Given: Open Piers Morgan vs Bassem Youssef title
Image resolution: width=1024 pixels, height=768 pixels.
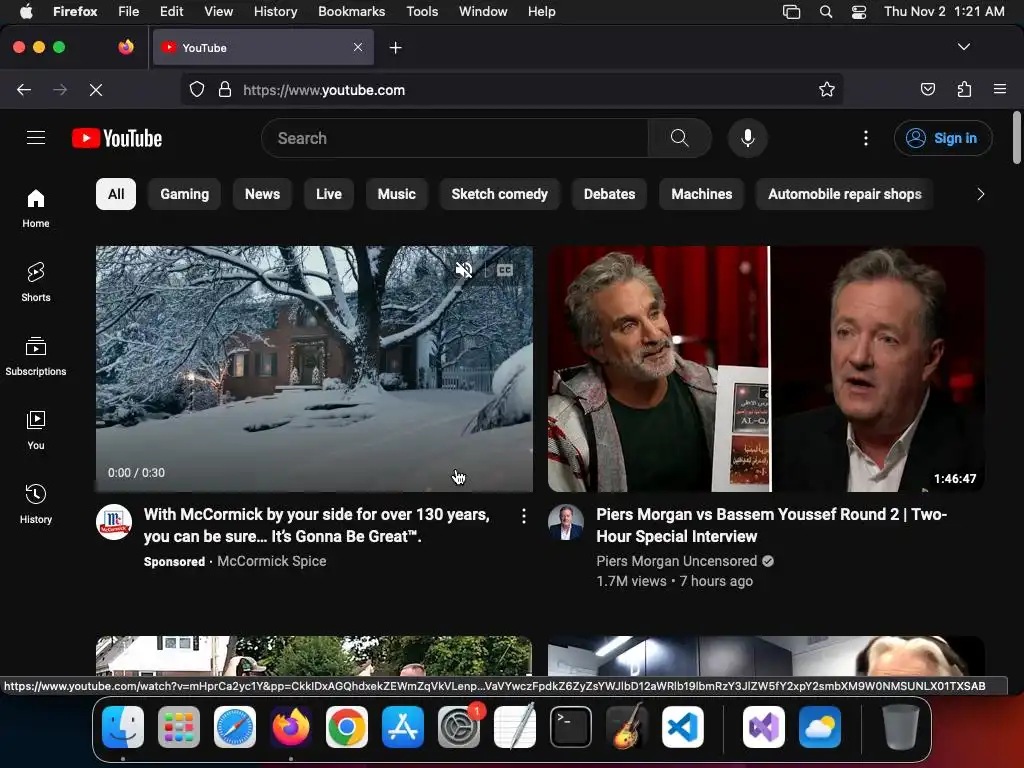Looking at the screenshot, I should tap(771, 525).
